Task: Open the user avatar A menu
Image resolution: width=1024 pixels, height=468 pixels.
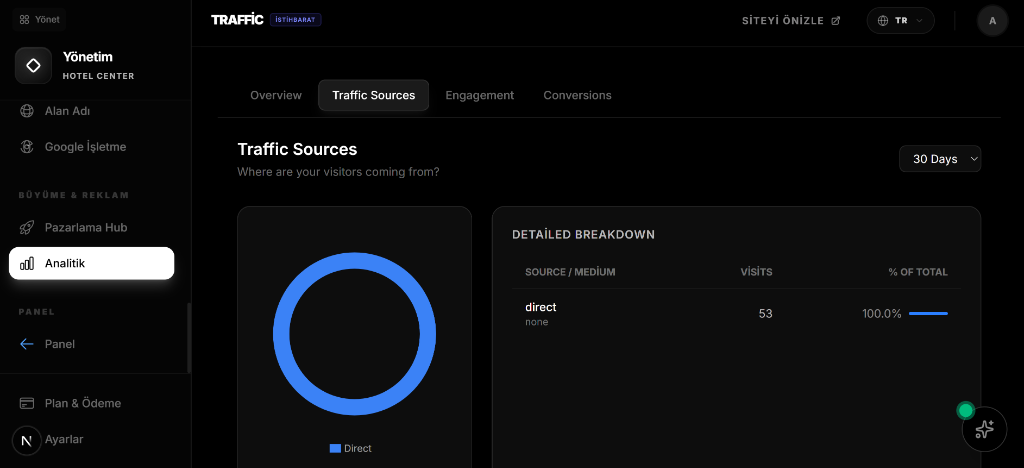Action: tap(992, 20)
